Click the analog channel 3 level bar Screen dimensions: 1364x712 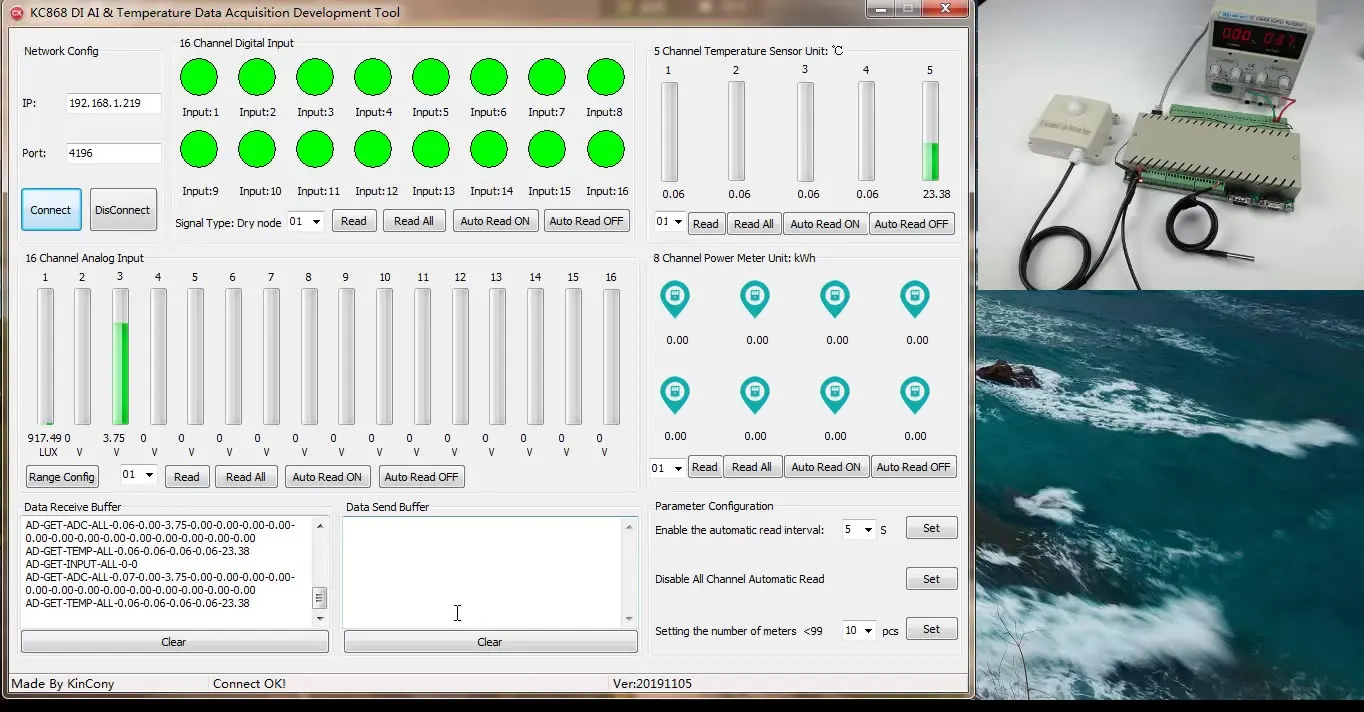pos(120,357)
